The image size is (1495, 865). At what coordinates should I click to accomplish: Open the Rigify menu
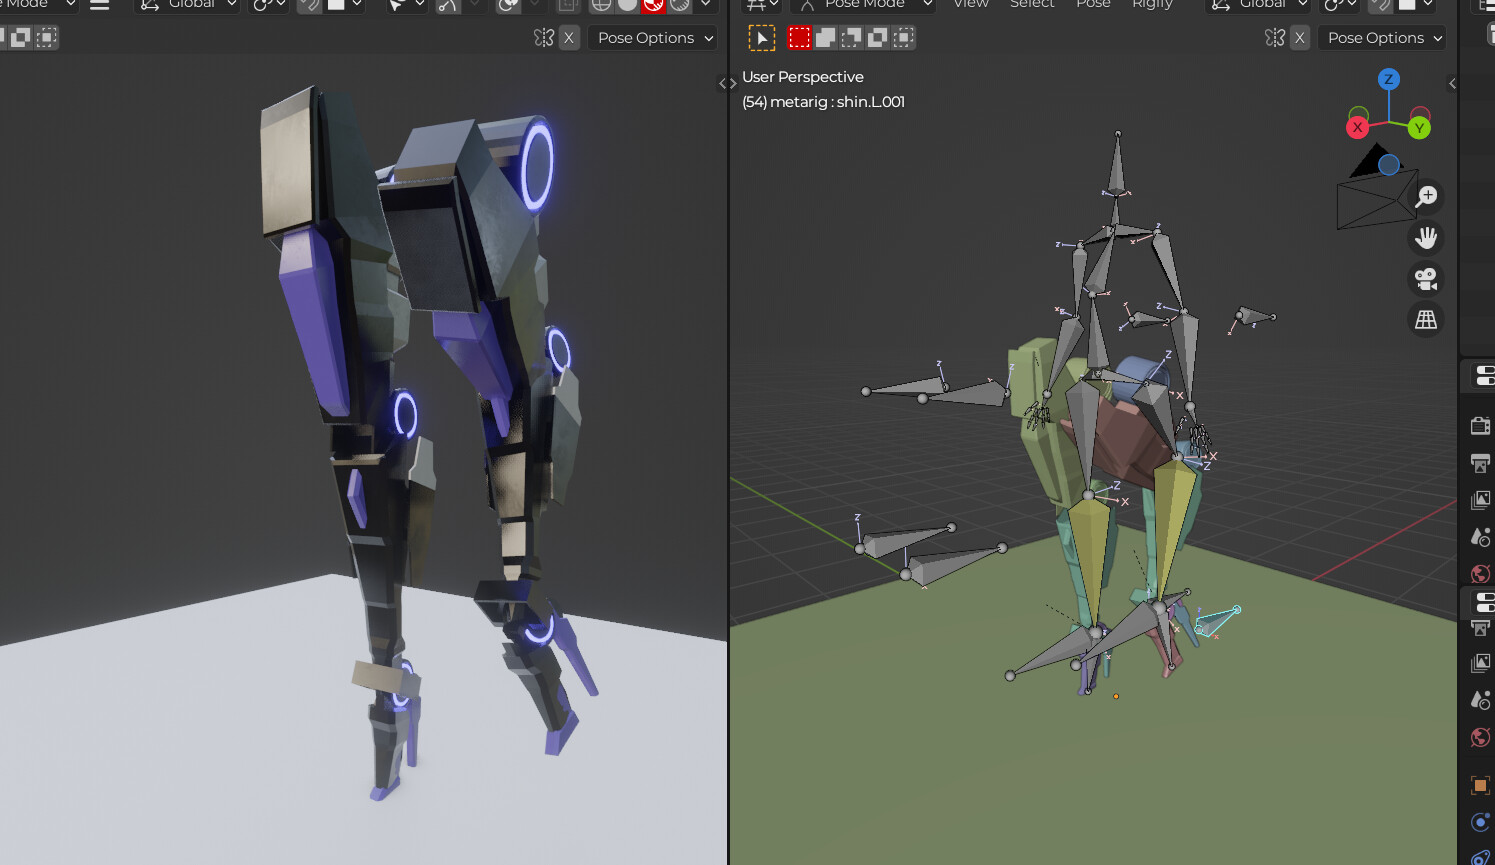coord(1152,5)
